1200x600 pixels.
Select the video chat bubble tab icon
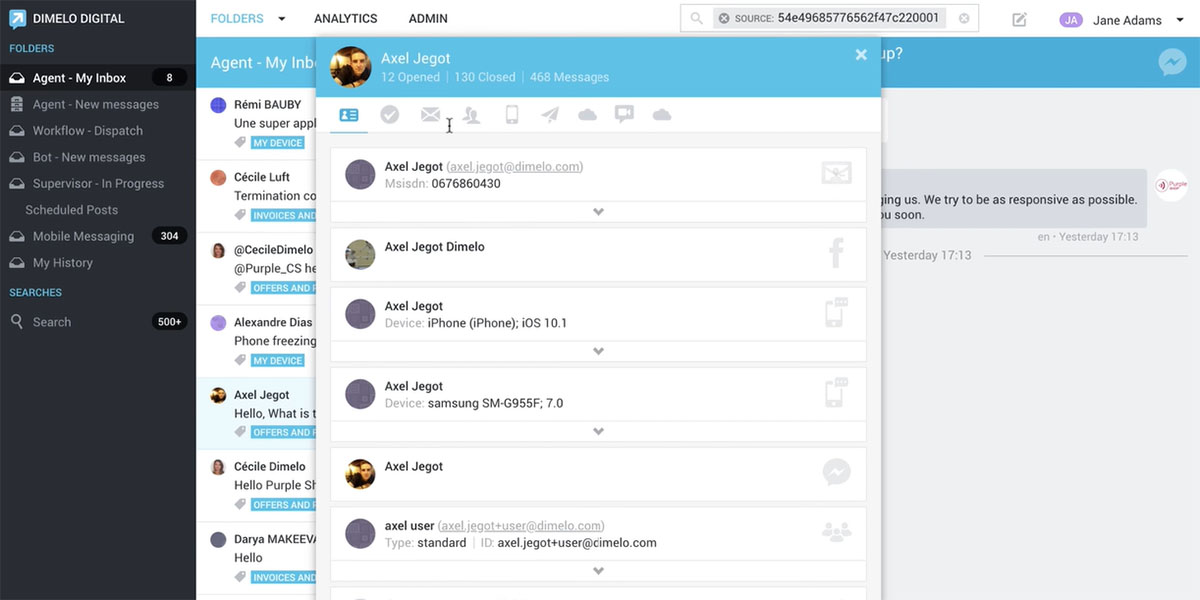point(624,114)
